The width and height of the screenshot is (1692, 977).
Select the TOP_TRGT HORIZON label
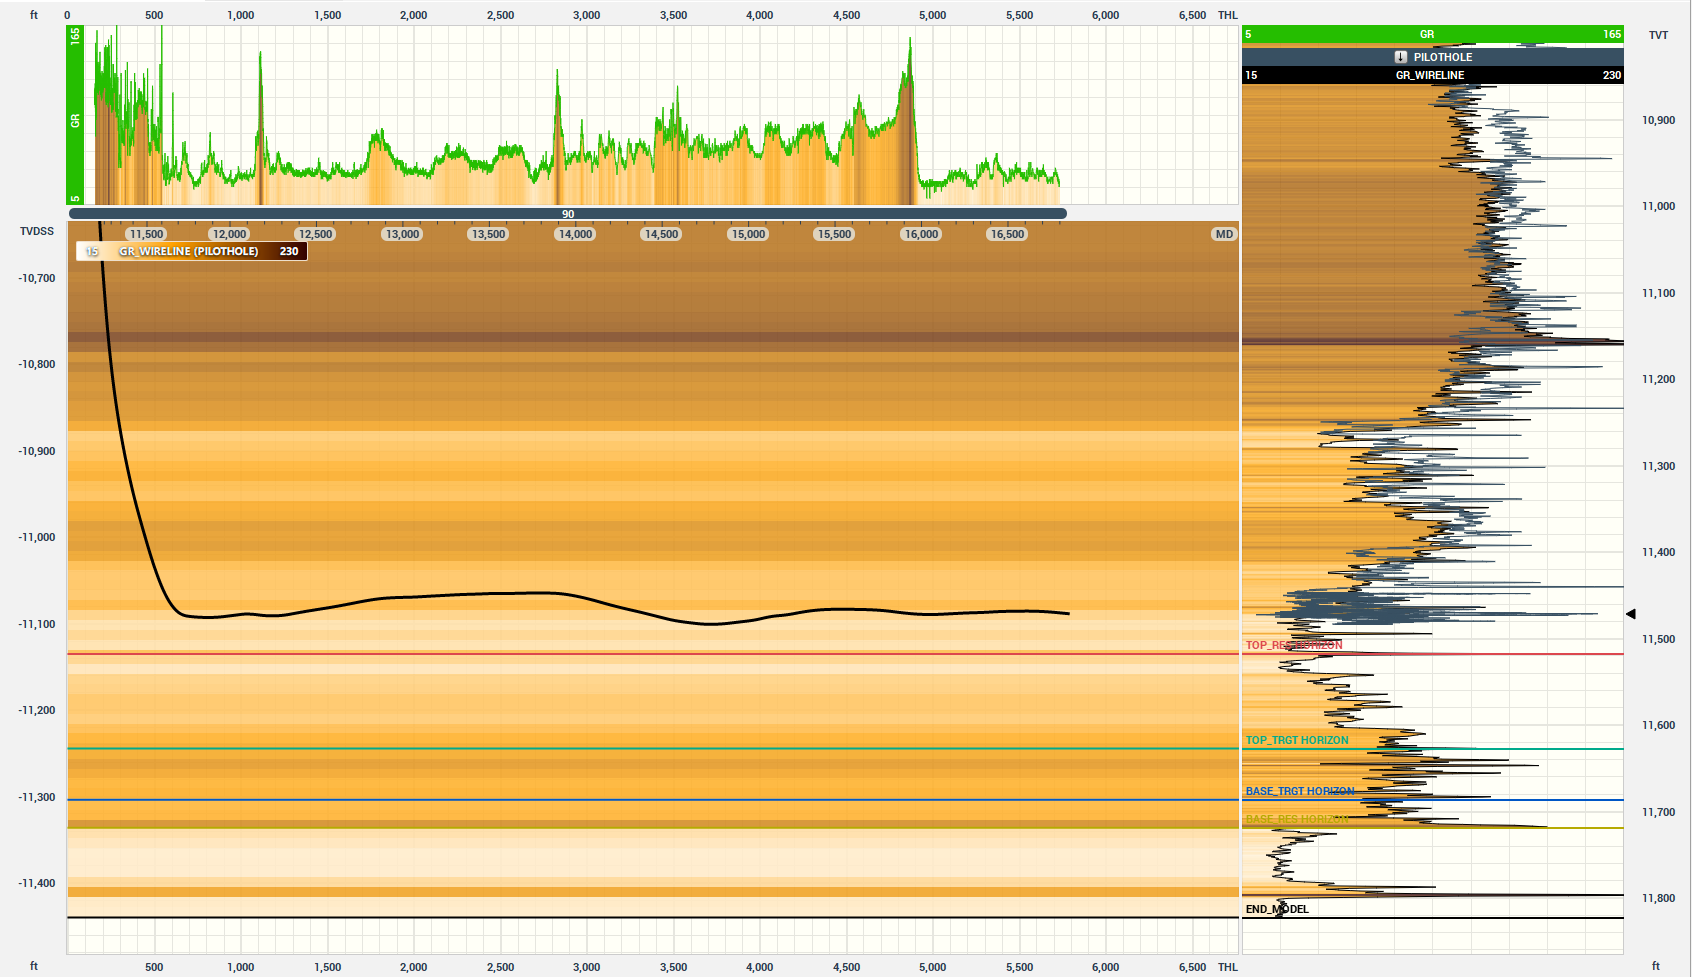[x=1297, y=740]
